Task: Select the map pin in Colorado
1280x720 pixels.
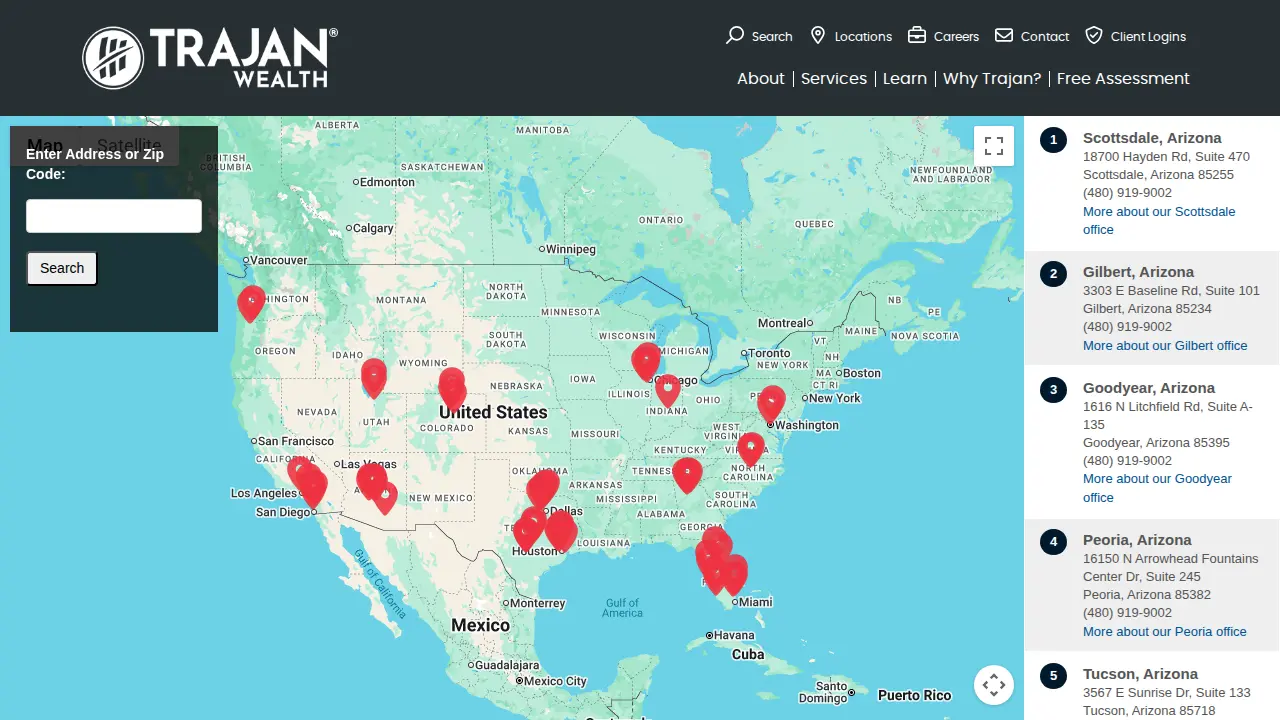Action: coord(452,388)
